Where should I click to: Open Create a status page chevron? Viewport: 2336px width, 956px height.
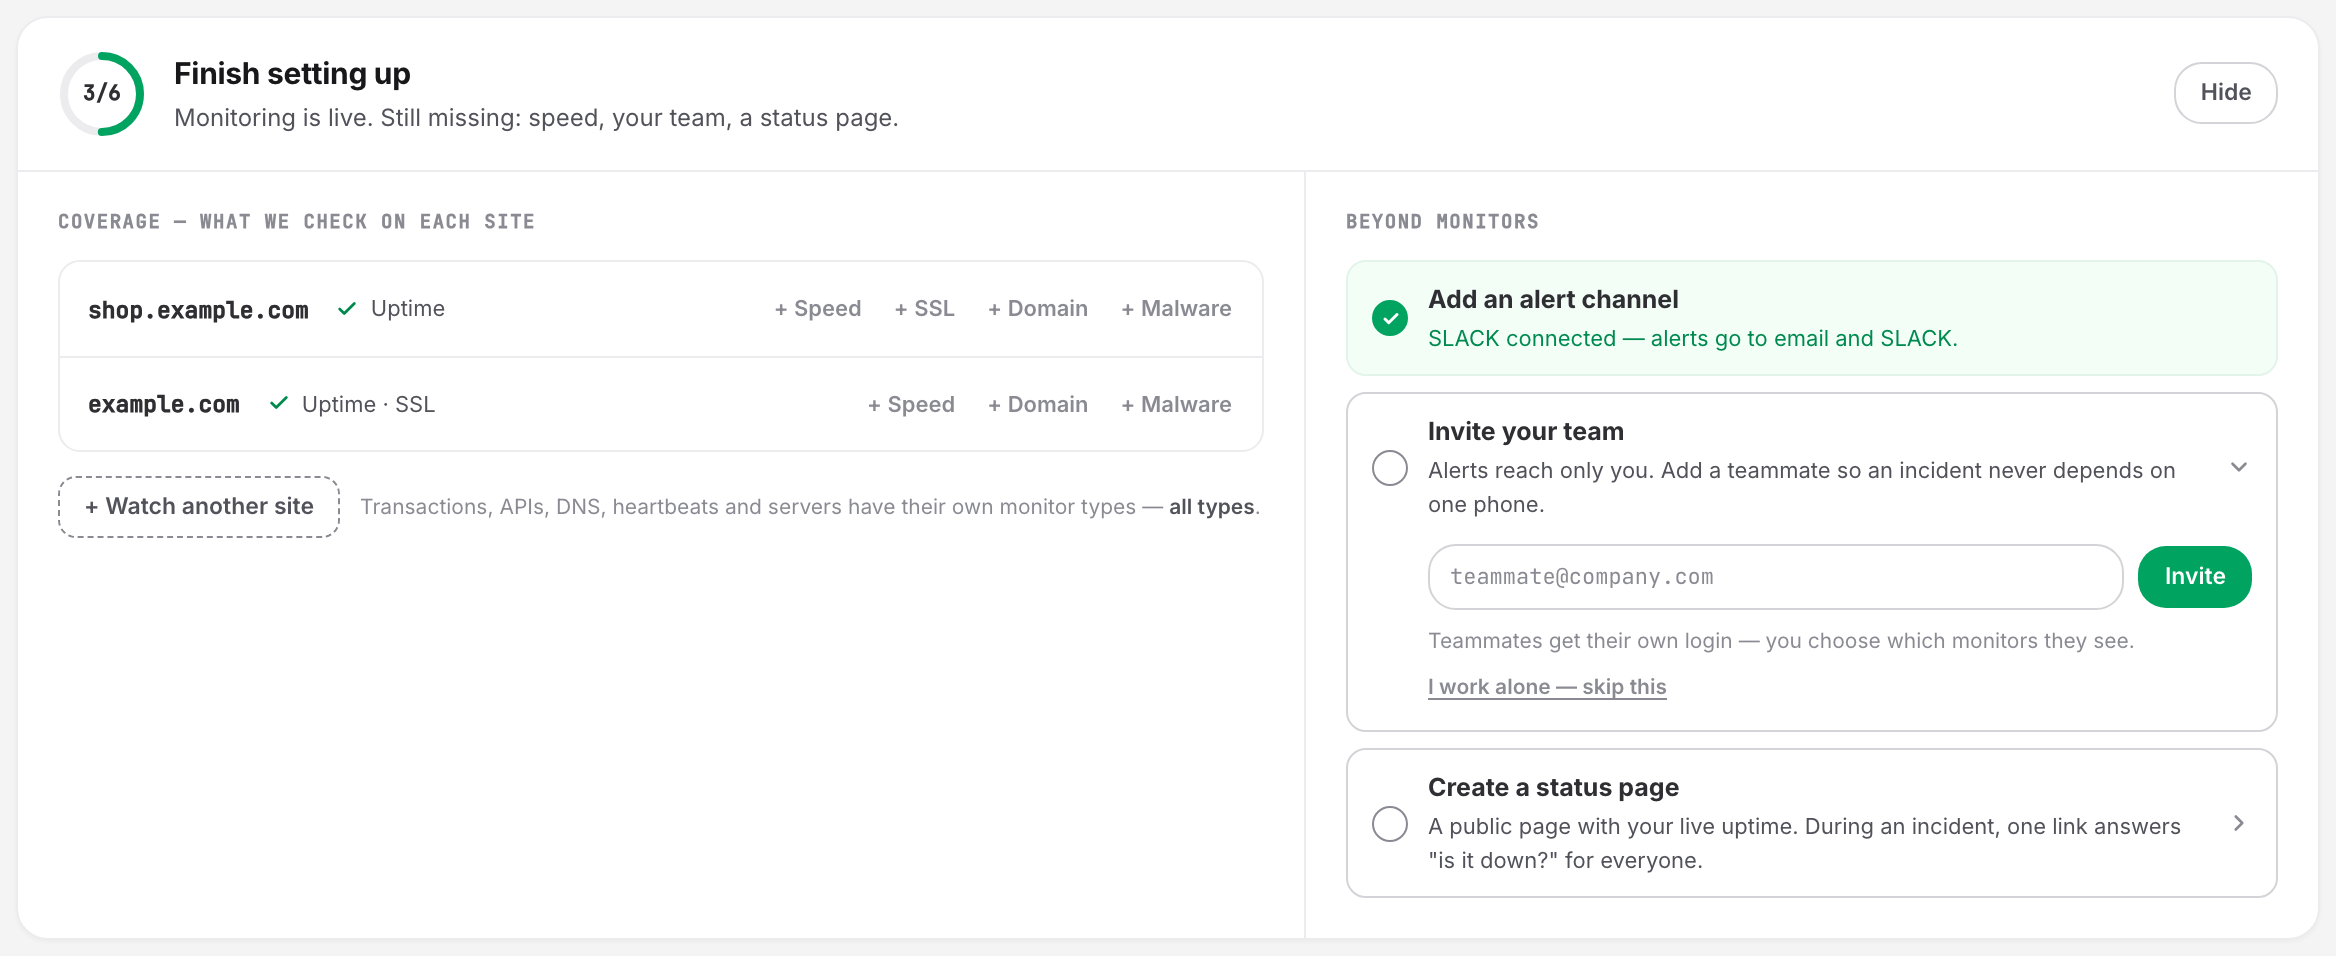coord(2239,823)
